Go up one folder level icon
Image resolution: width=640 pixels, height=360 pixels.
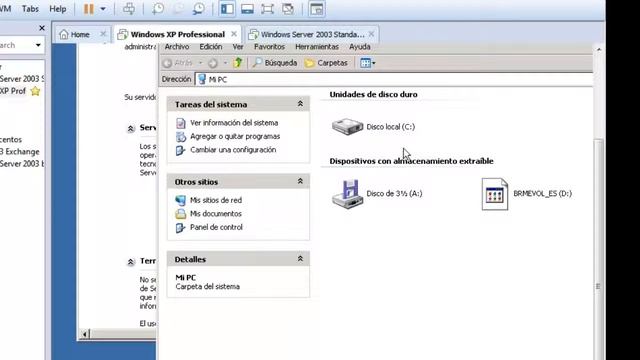pyautogui.click(x=238, y=62)
